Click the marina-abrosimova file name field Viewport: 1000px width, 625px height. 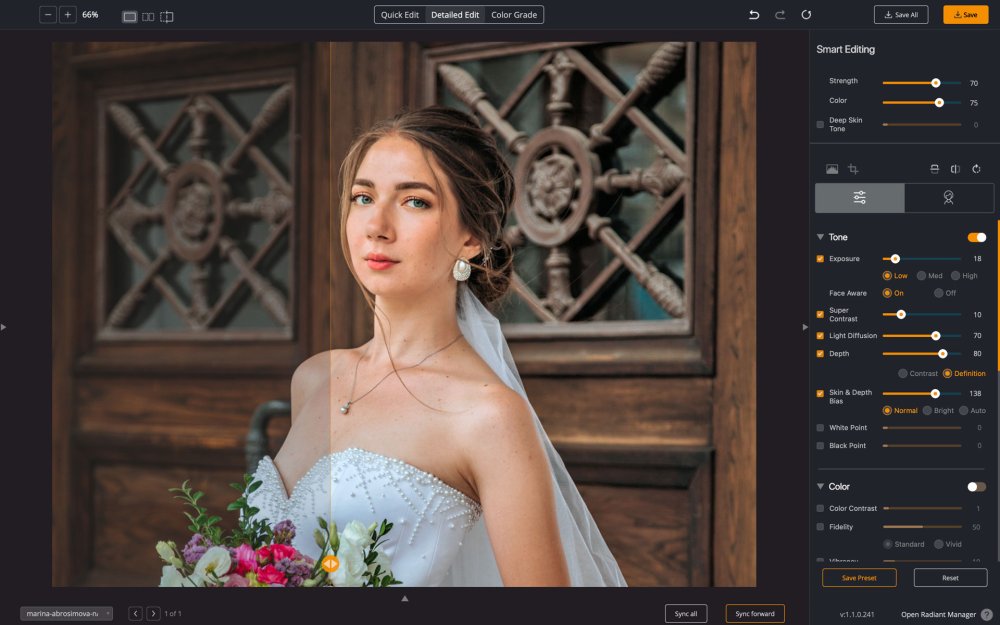click(x=66, y=614)
